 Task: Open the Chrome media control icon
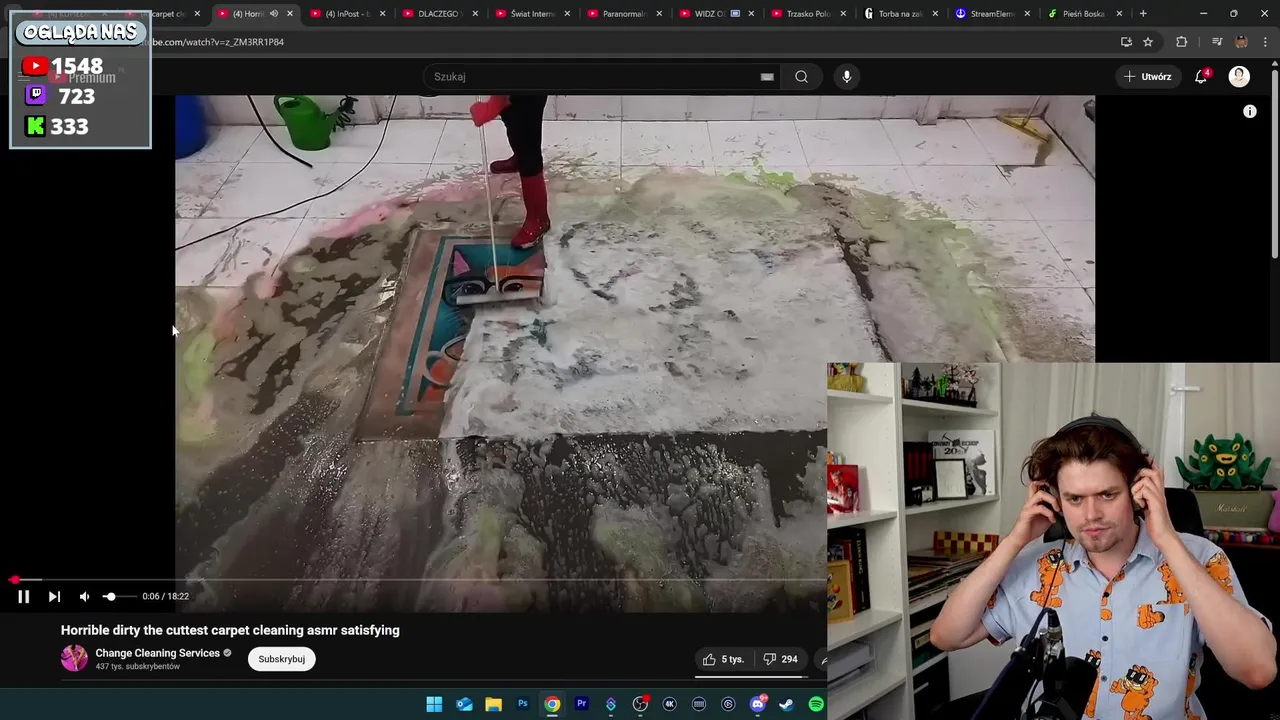coord(1216,42)
